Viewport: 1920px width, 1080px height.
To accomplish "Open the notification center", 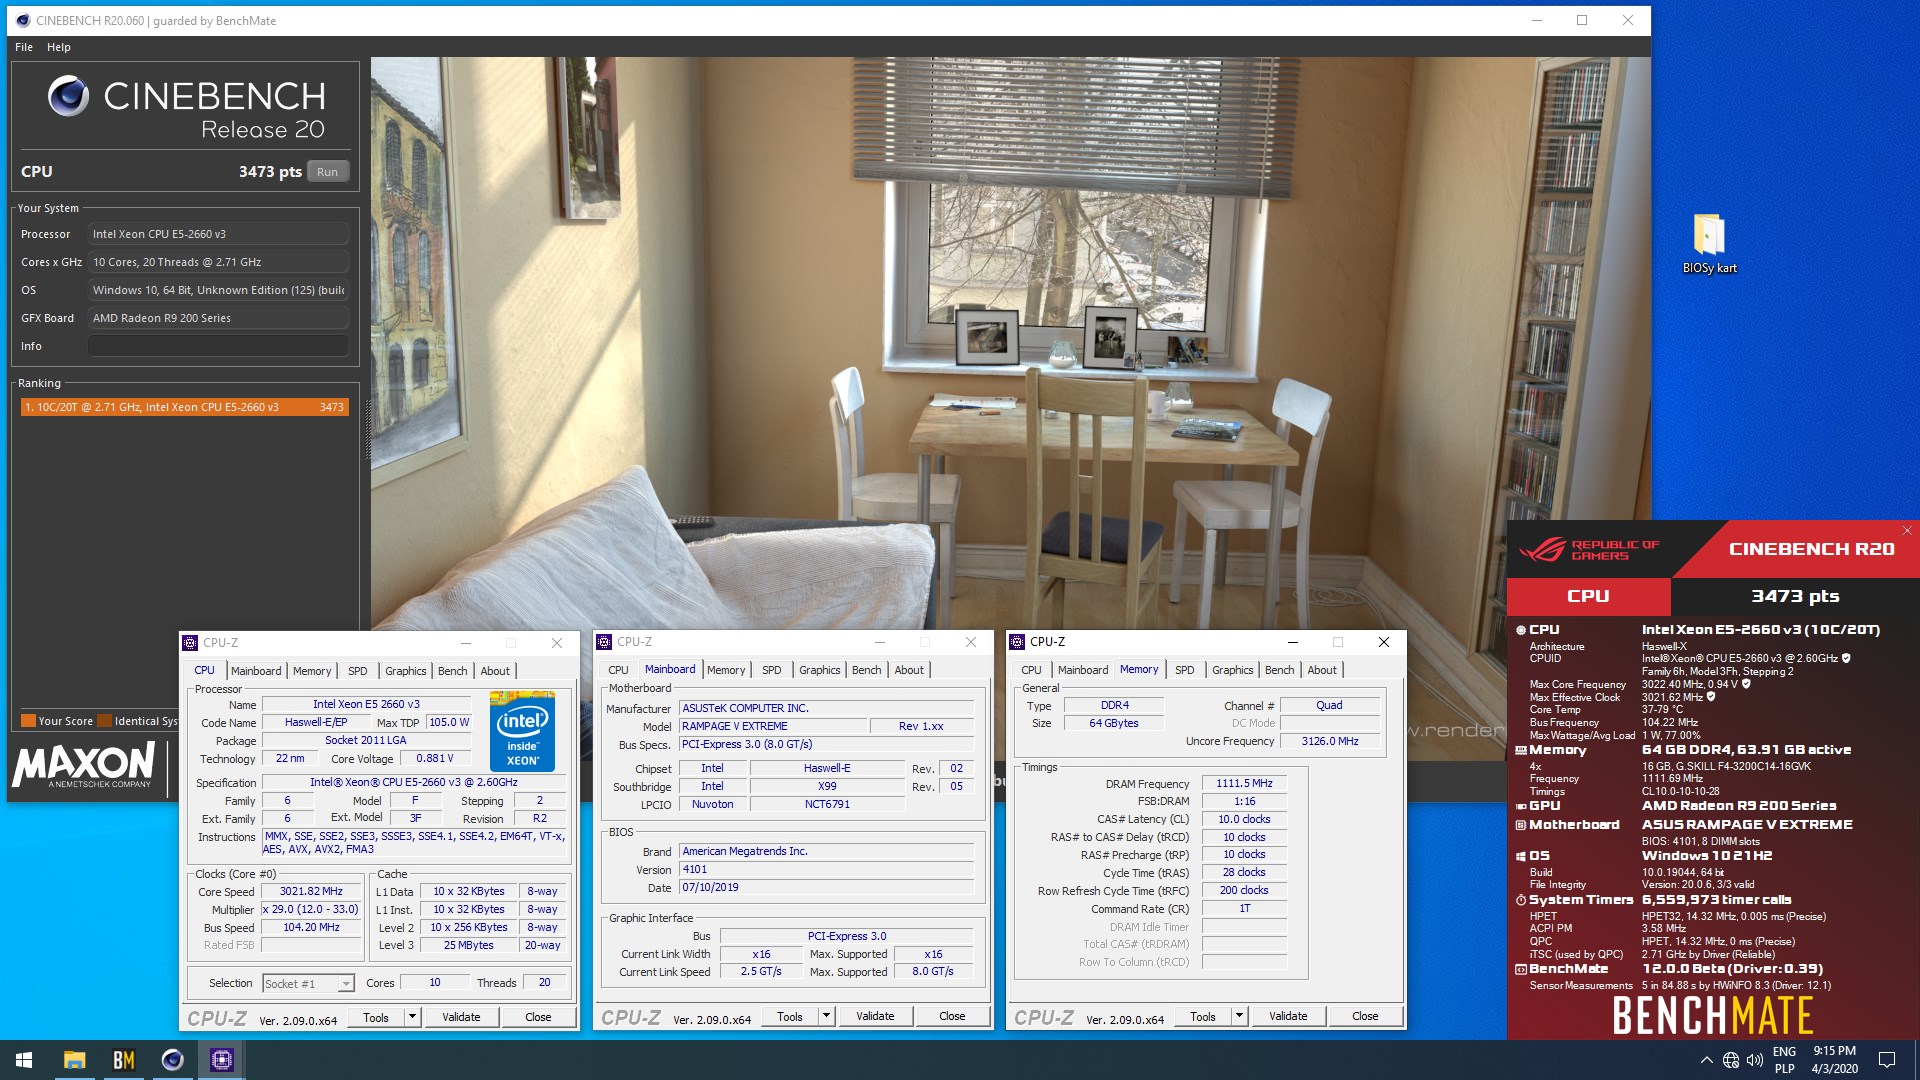I will (x=1887, y=1060).
